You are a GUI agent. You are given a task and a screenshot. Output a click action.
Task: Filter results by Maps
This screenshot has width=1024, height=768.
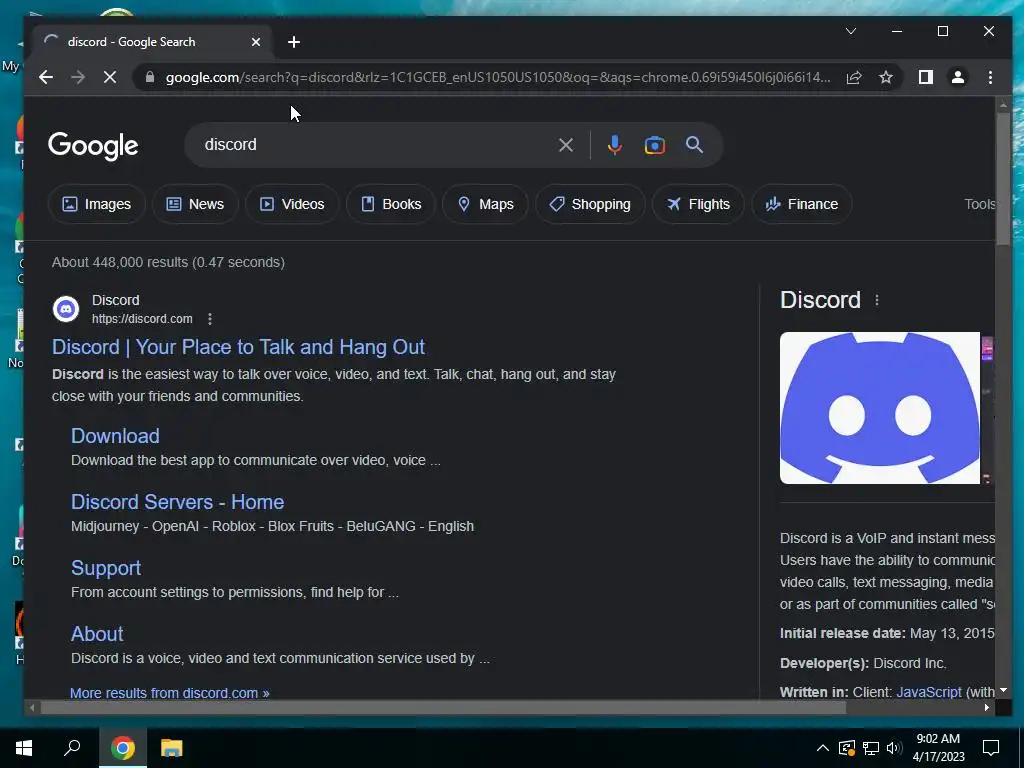point(485,204)
